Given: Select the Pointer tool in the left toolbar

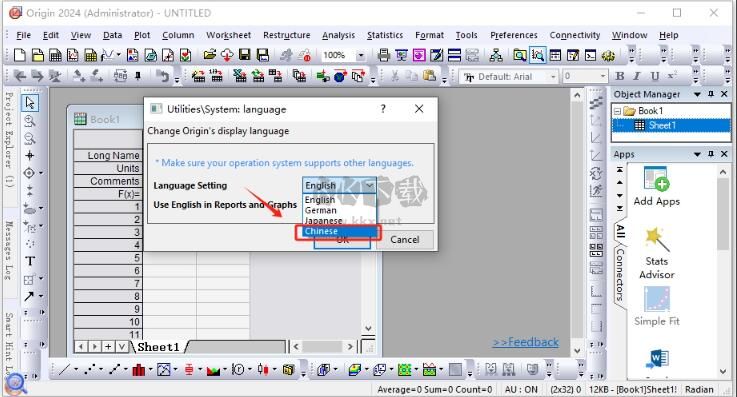Looking at the screenshot, I should click(x=30, y=103).
